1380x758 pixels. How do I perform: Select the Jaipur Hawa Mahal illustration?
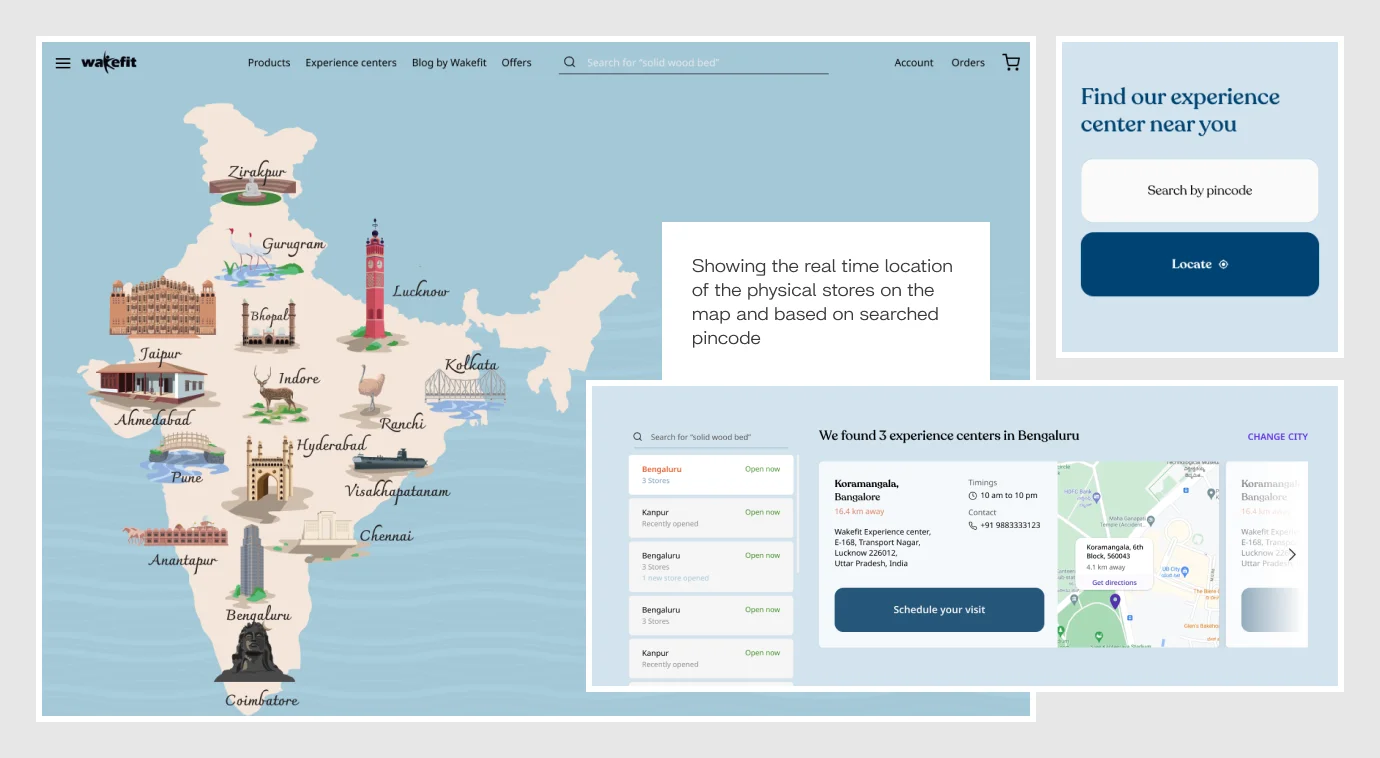[162, 308]
